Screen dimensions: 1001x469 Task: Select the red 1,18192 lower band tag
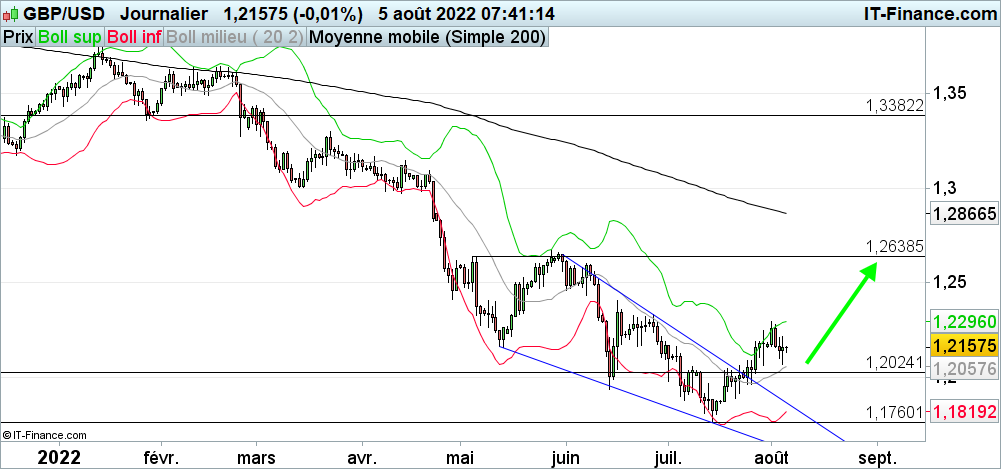click(962, 411)
